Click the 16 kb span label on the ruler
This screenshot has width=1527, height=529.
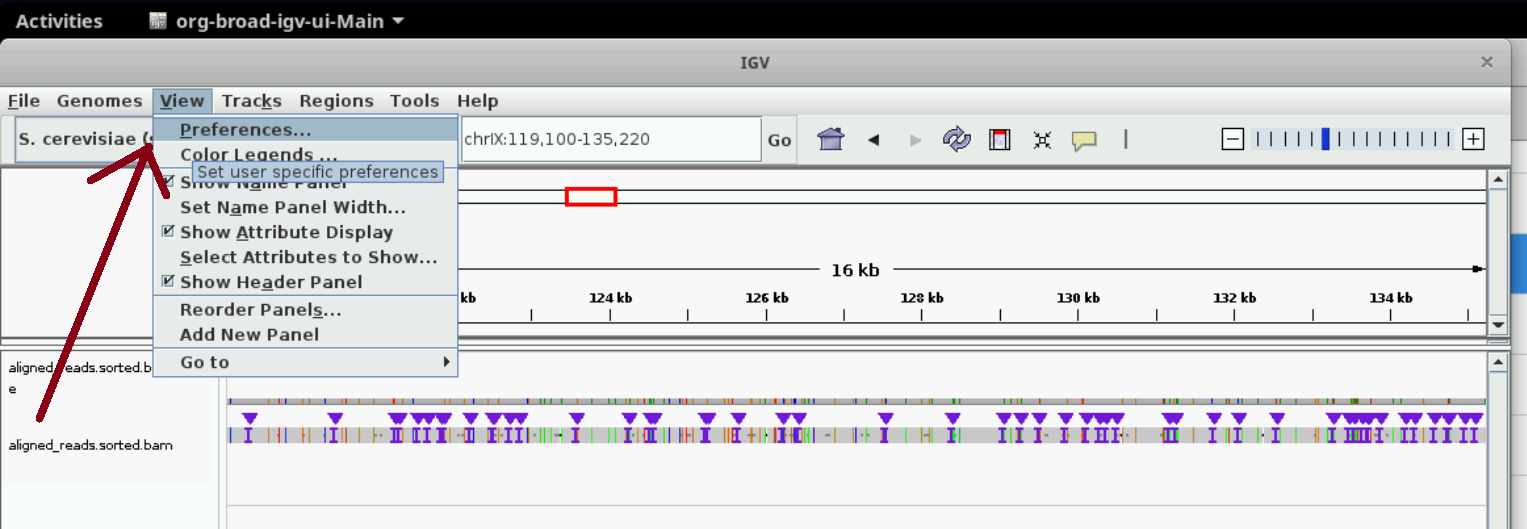click(855, 270)
